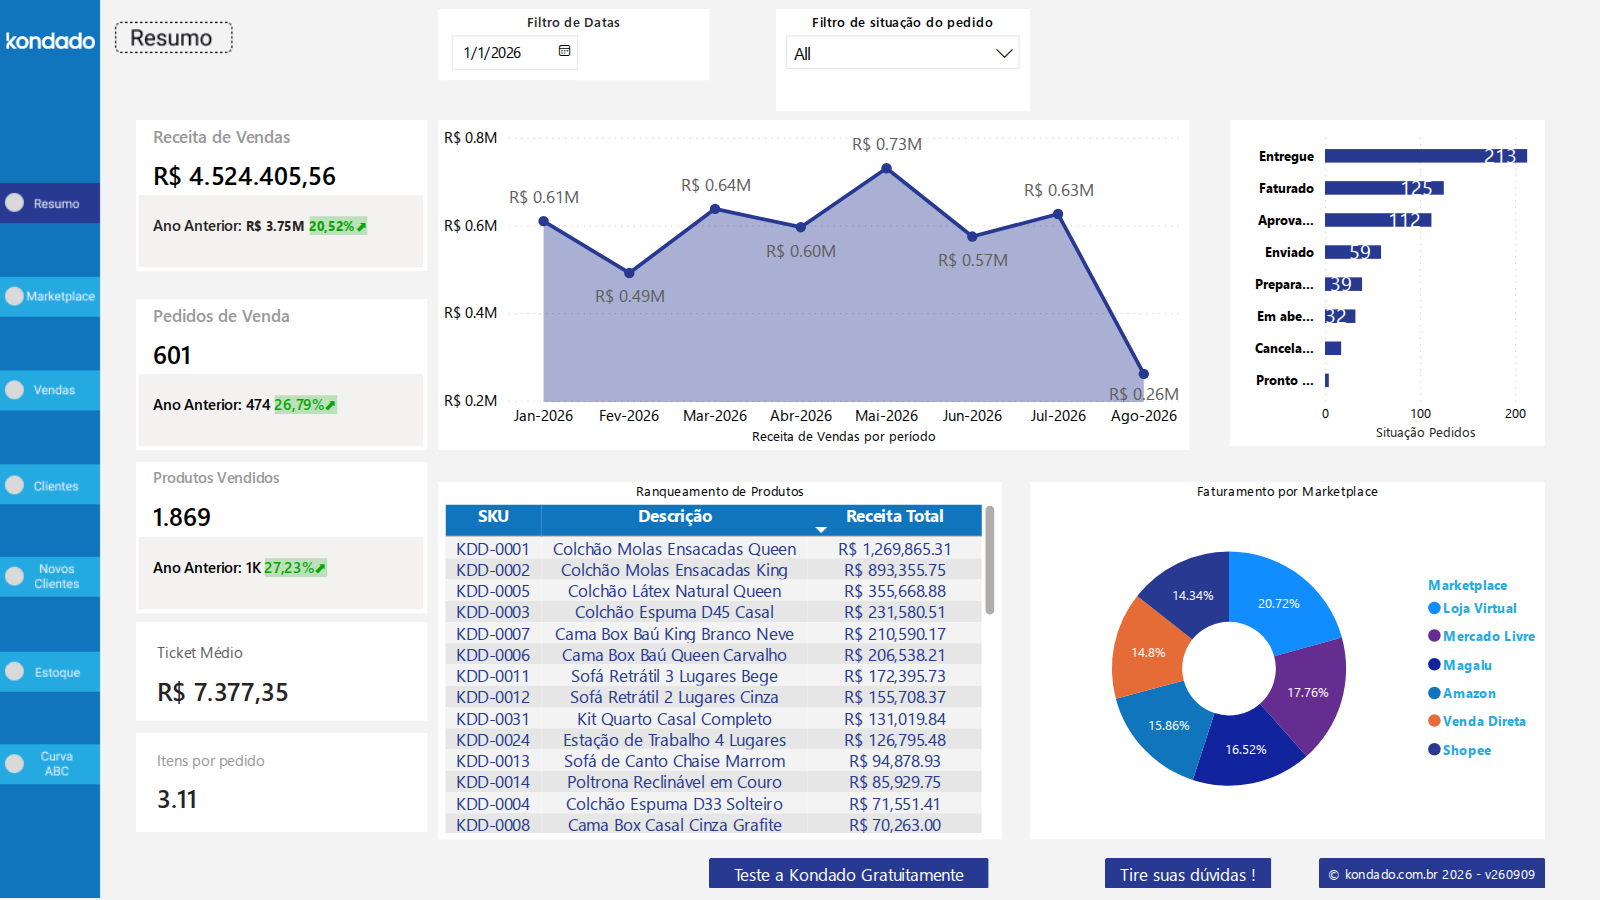Open the Resumo sidebar page
The height and width of the screenshot is (900, 1600).
coord(50,203)
